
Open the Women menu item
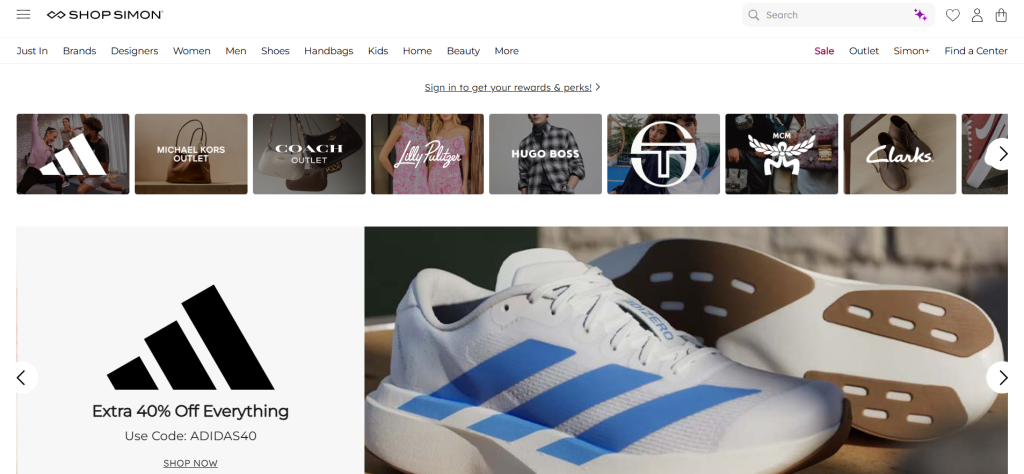coord(191,51)
